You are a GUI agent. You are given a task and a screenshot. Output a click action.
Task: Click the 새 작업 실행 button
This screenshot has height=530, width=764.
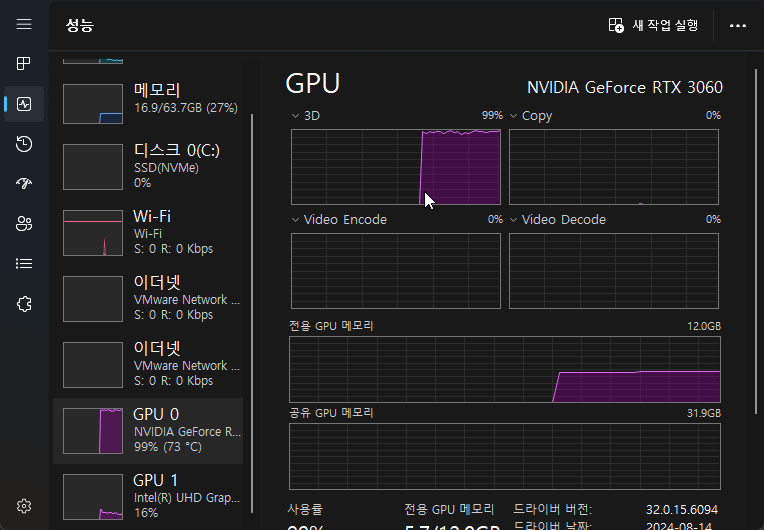(x=653, y=25)
